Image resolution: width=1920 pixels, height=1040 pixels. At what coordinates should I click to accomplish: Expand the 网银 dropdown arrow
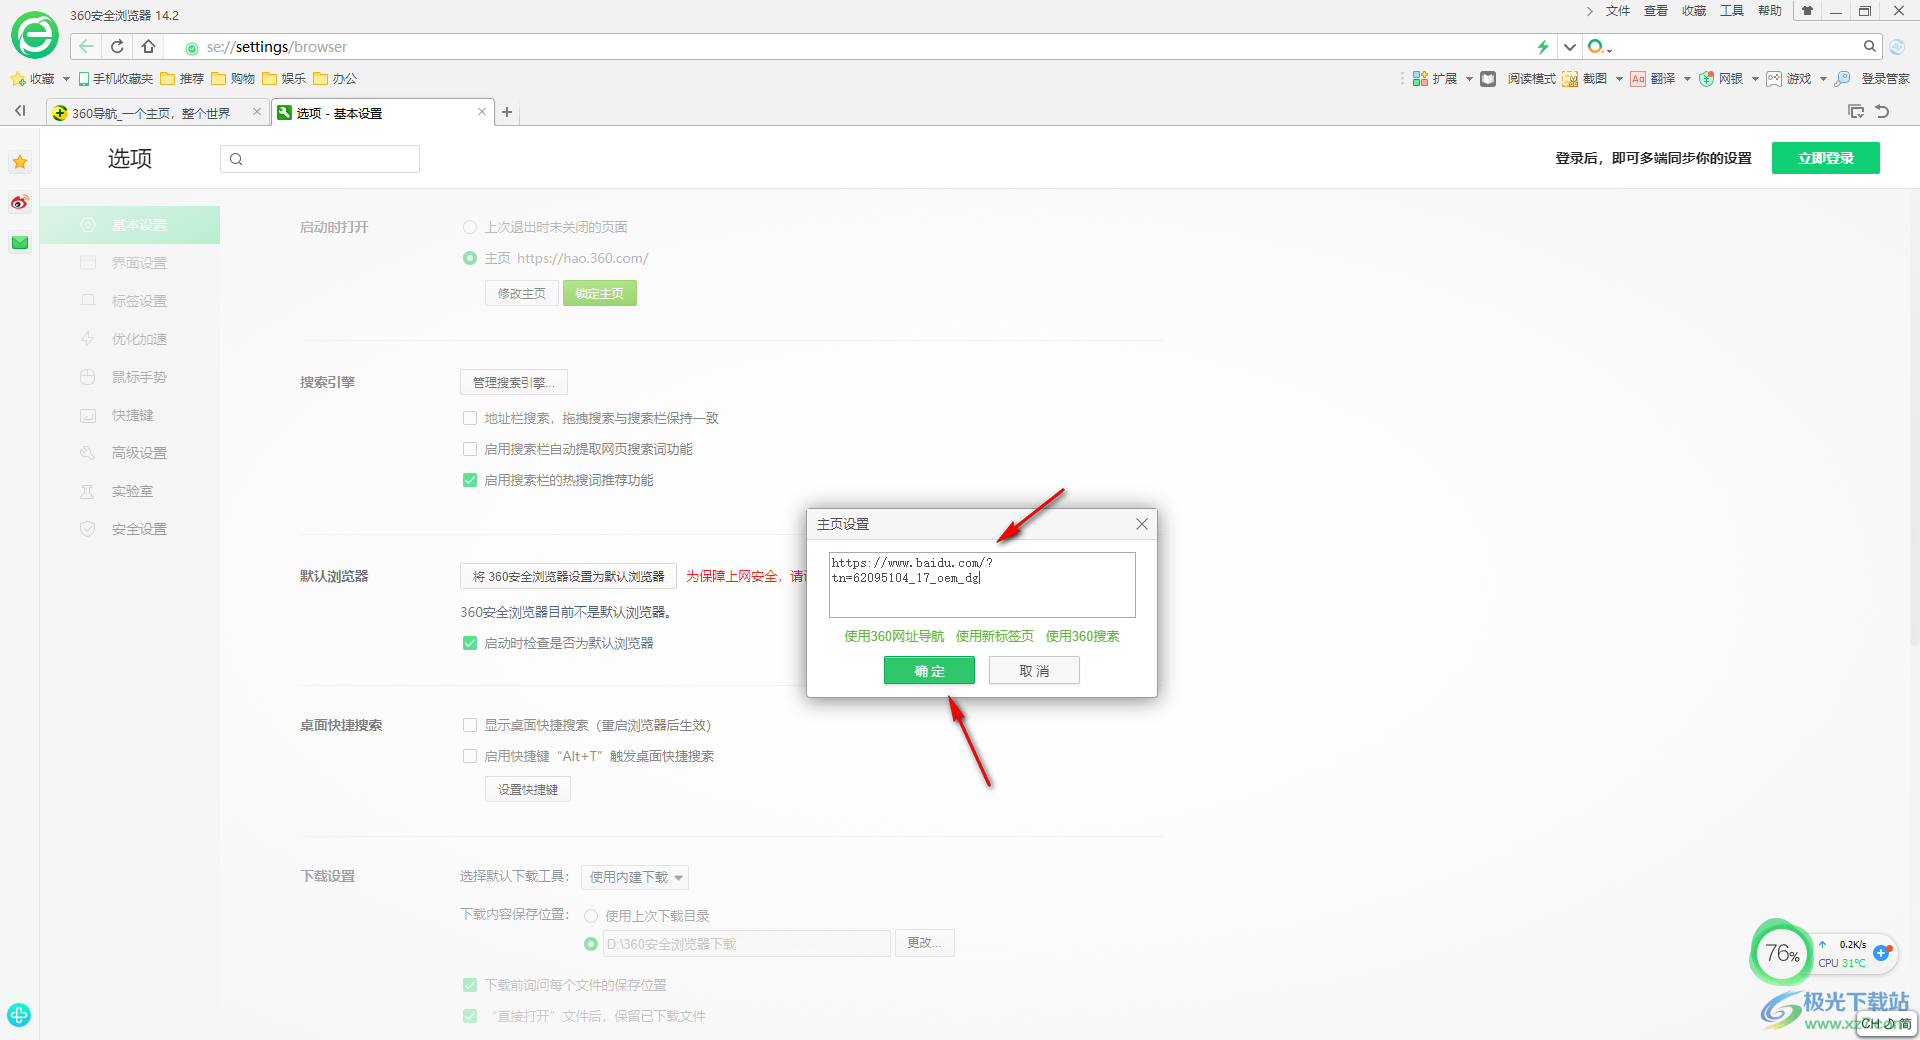click(x=1755, y=78)
